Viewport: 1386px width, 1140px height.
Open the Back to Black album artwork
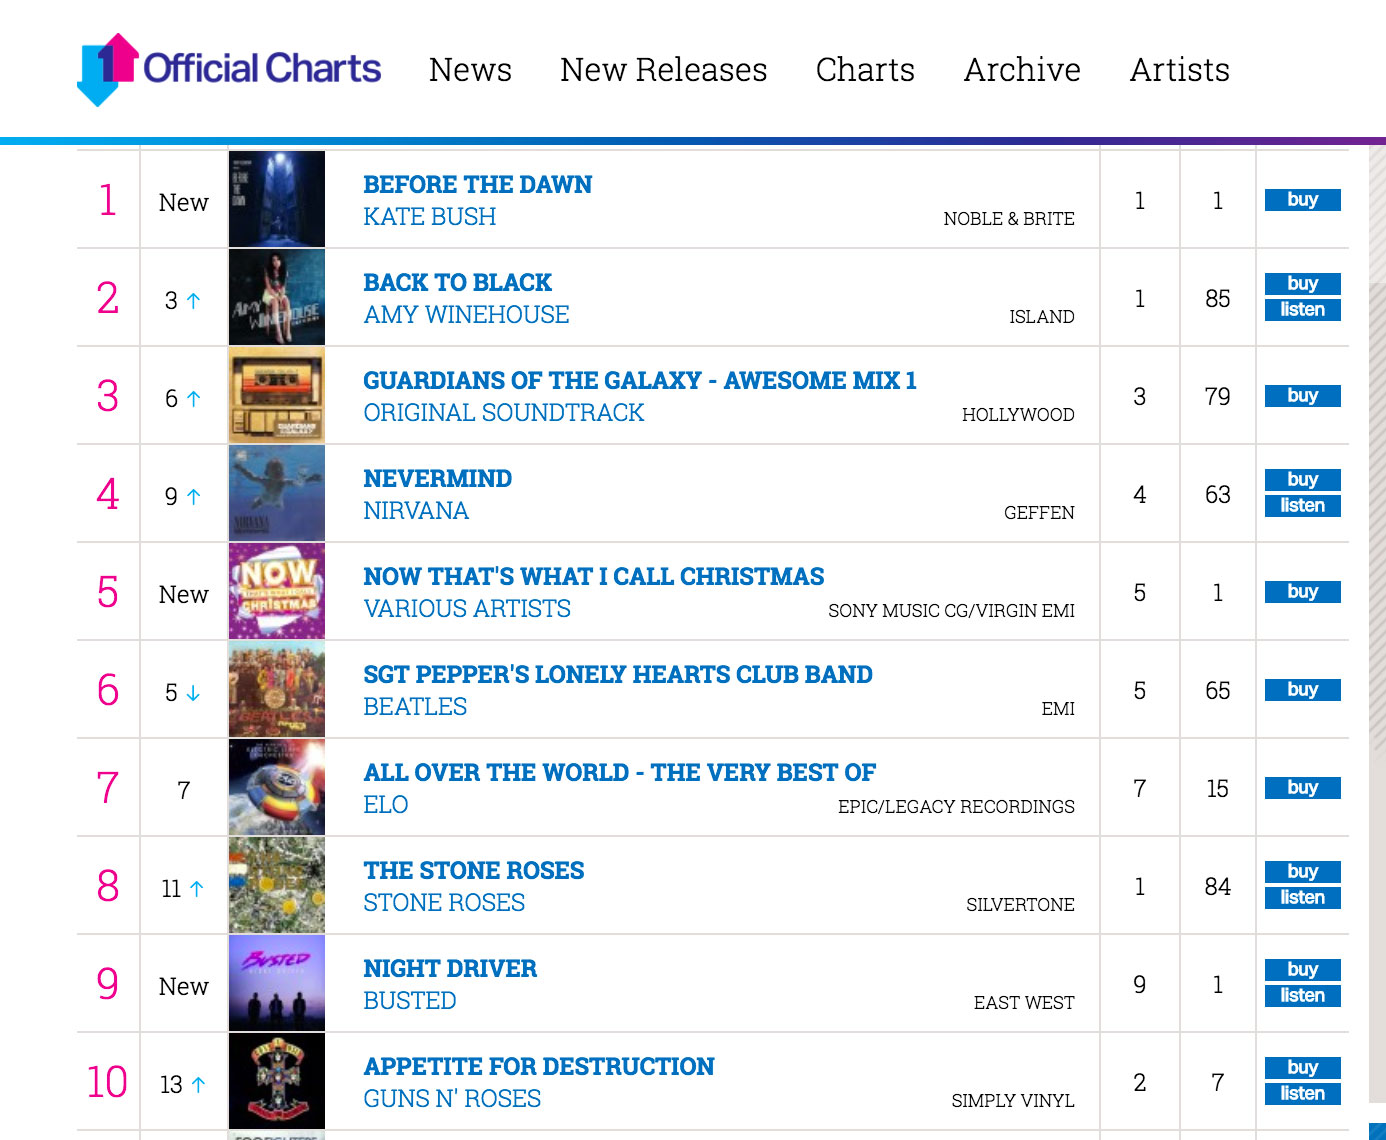[277, 297]
